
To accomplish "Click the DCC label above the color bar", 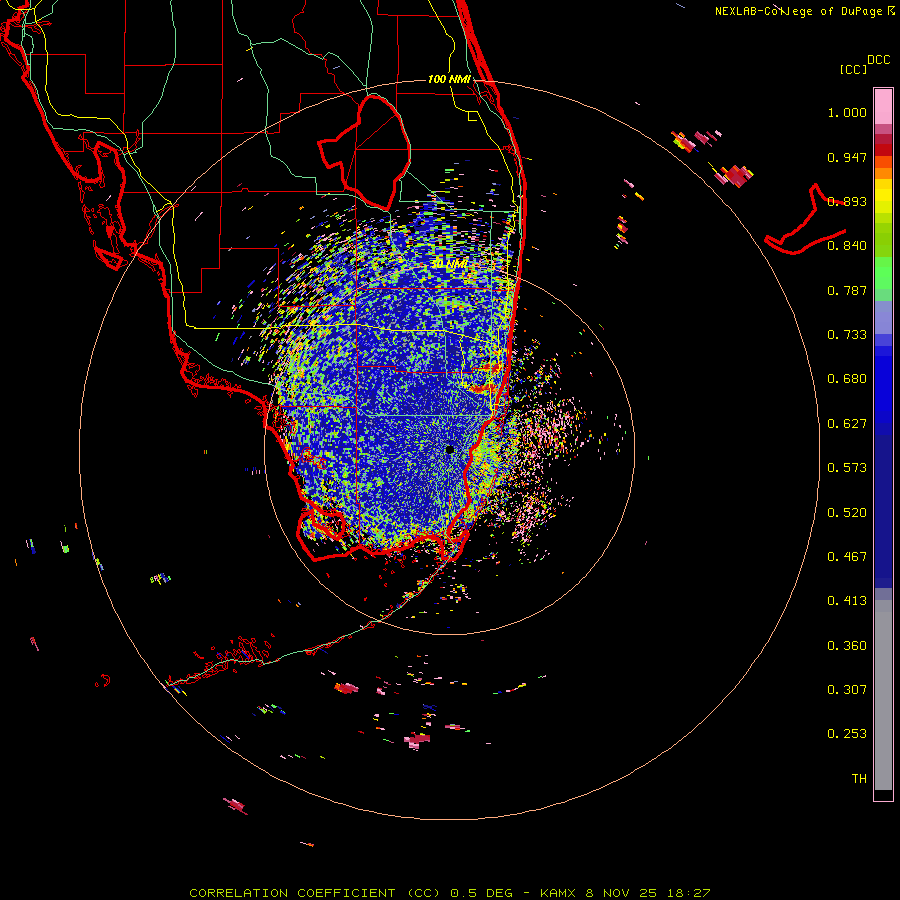I will 878,60.
